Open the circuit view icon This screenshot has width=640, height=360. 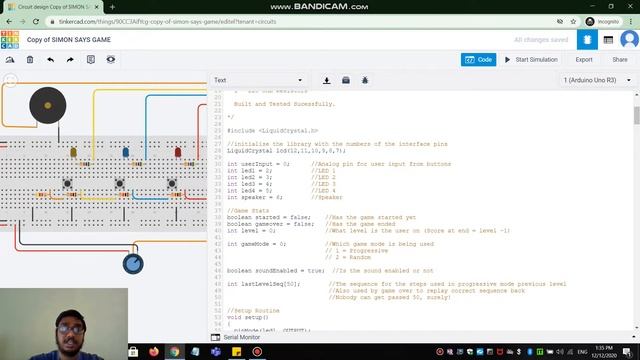[x=587, y=40]
